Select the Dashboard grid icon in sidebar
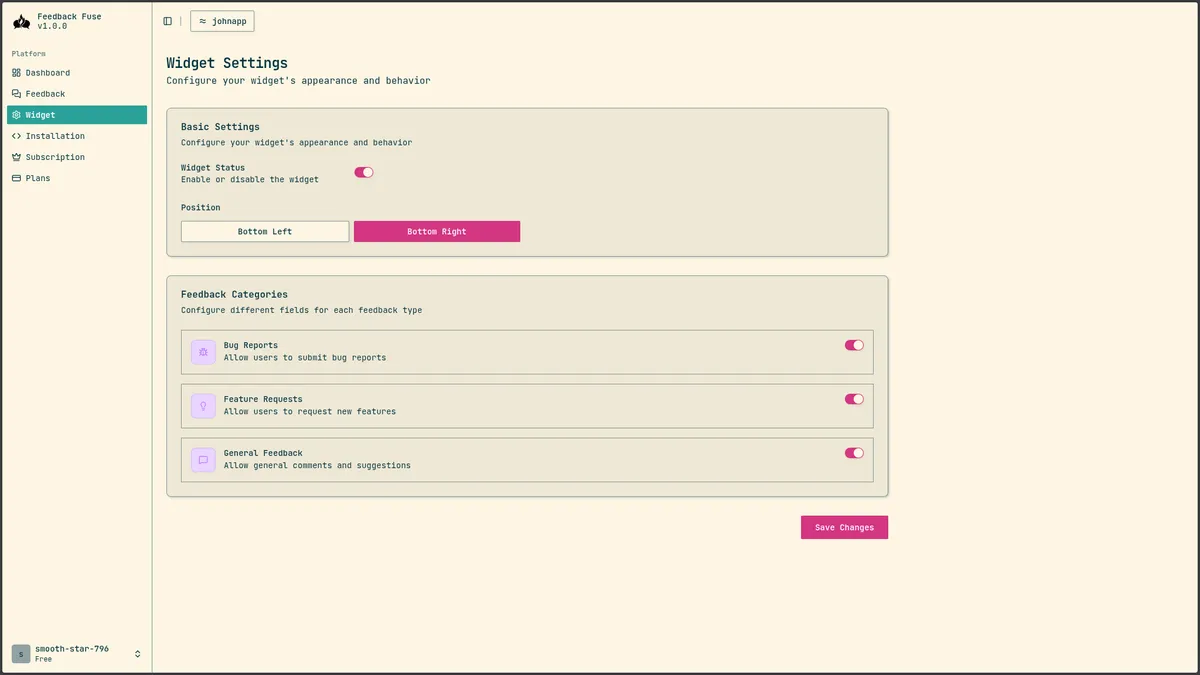The width and height of the screenshot is (1200, 675). (16, 72)
